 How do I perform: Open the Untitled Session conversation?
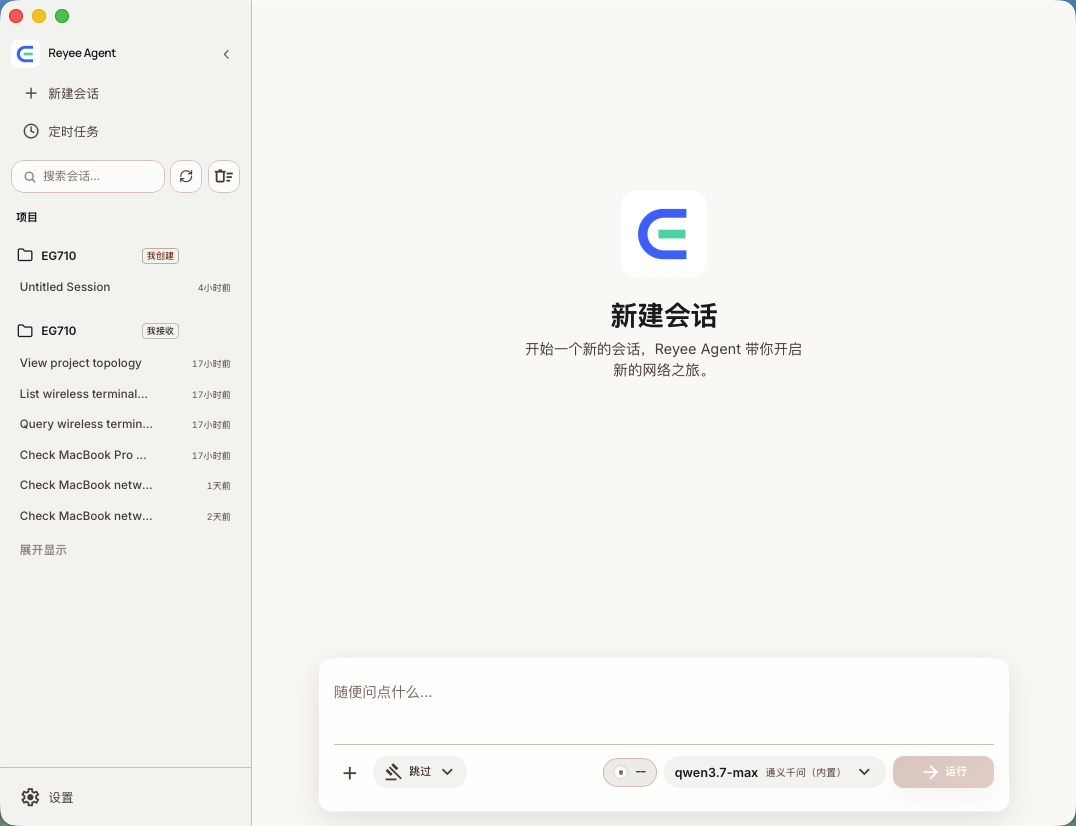coord(125,287)
